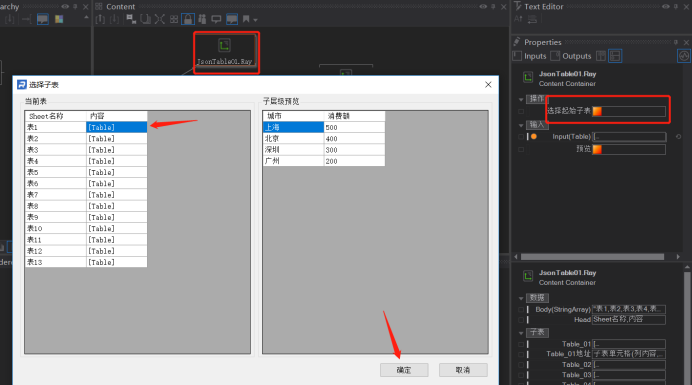The image size is (692, 385).
Task: Toggle the lock icon in Content toolbar
Action: click(x=188, y=19)
